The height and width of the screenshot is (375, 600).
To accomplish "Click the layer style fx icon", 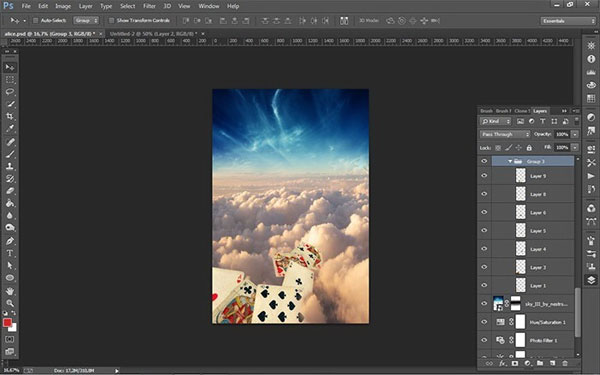I will [502, 363].
